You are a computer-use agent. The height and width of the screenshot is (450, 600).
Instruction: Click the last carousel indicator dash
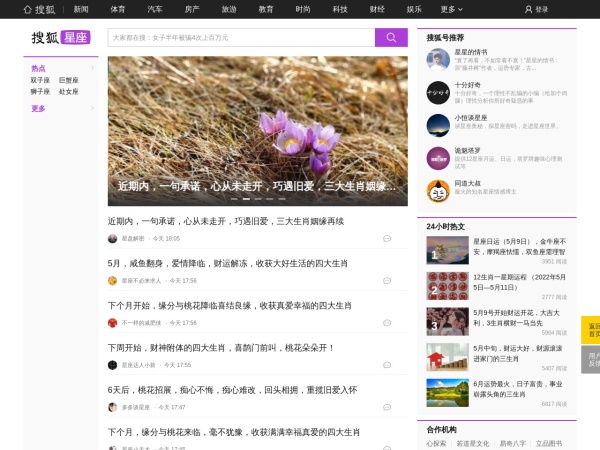[x=282, y=199]
